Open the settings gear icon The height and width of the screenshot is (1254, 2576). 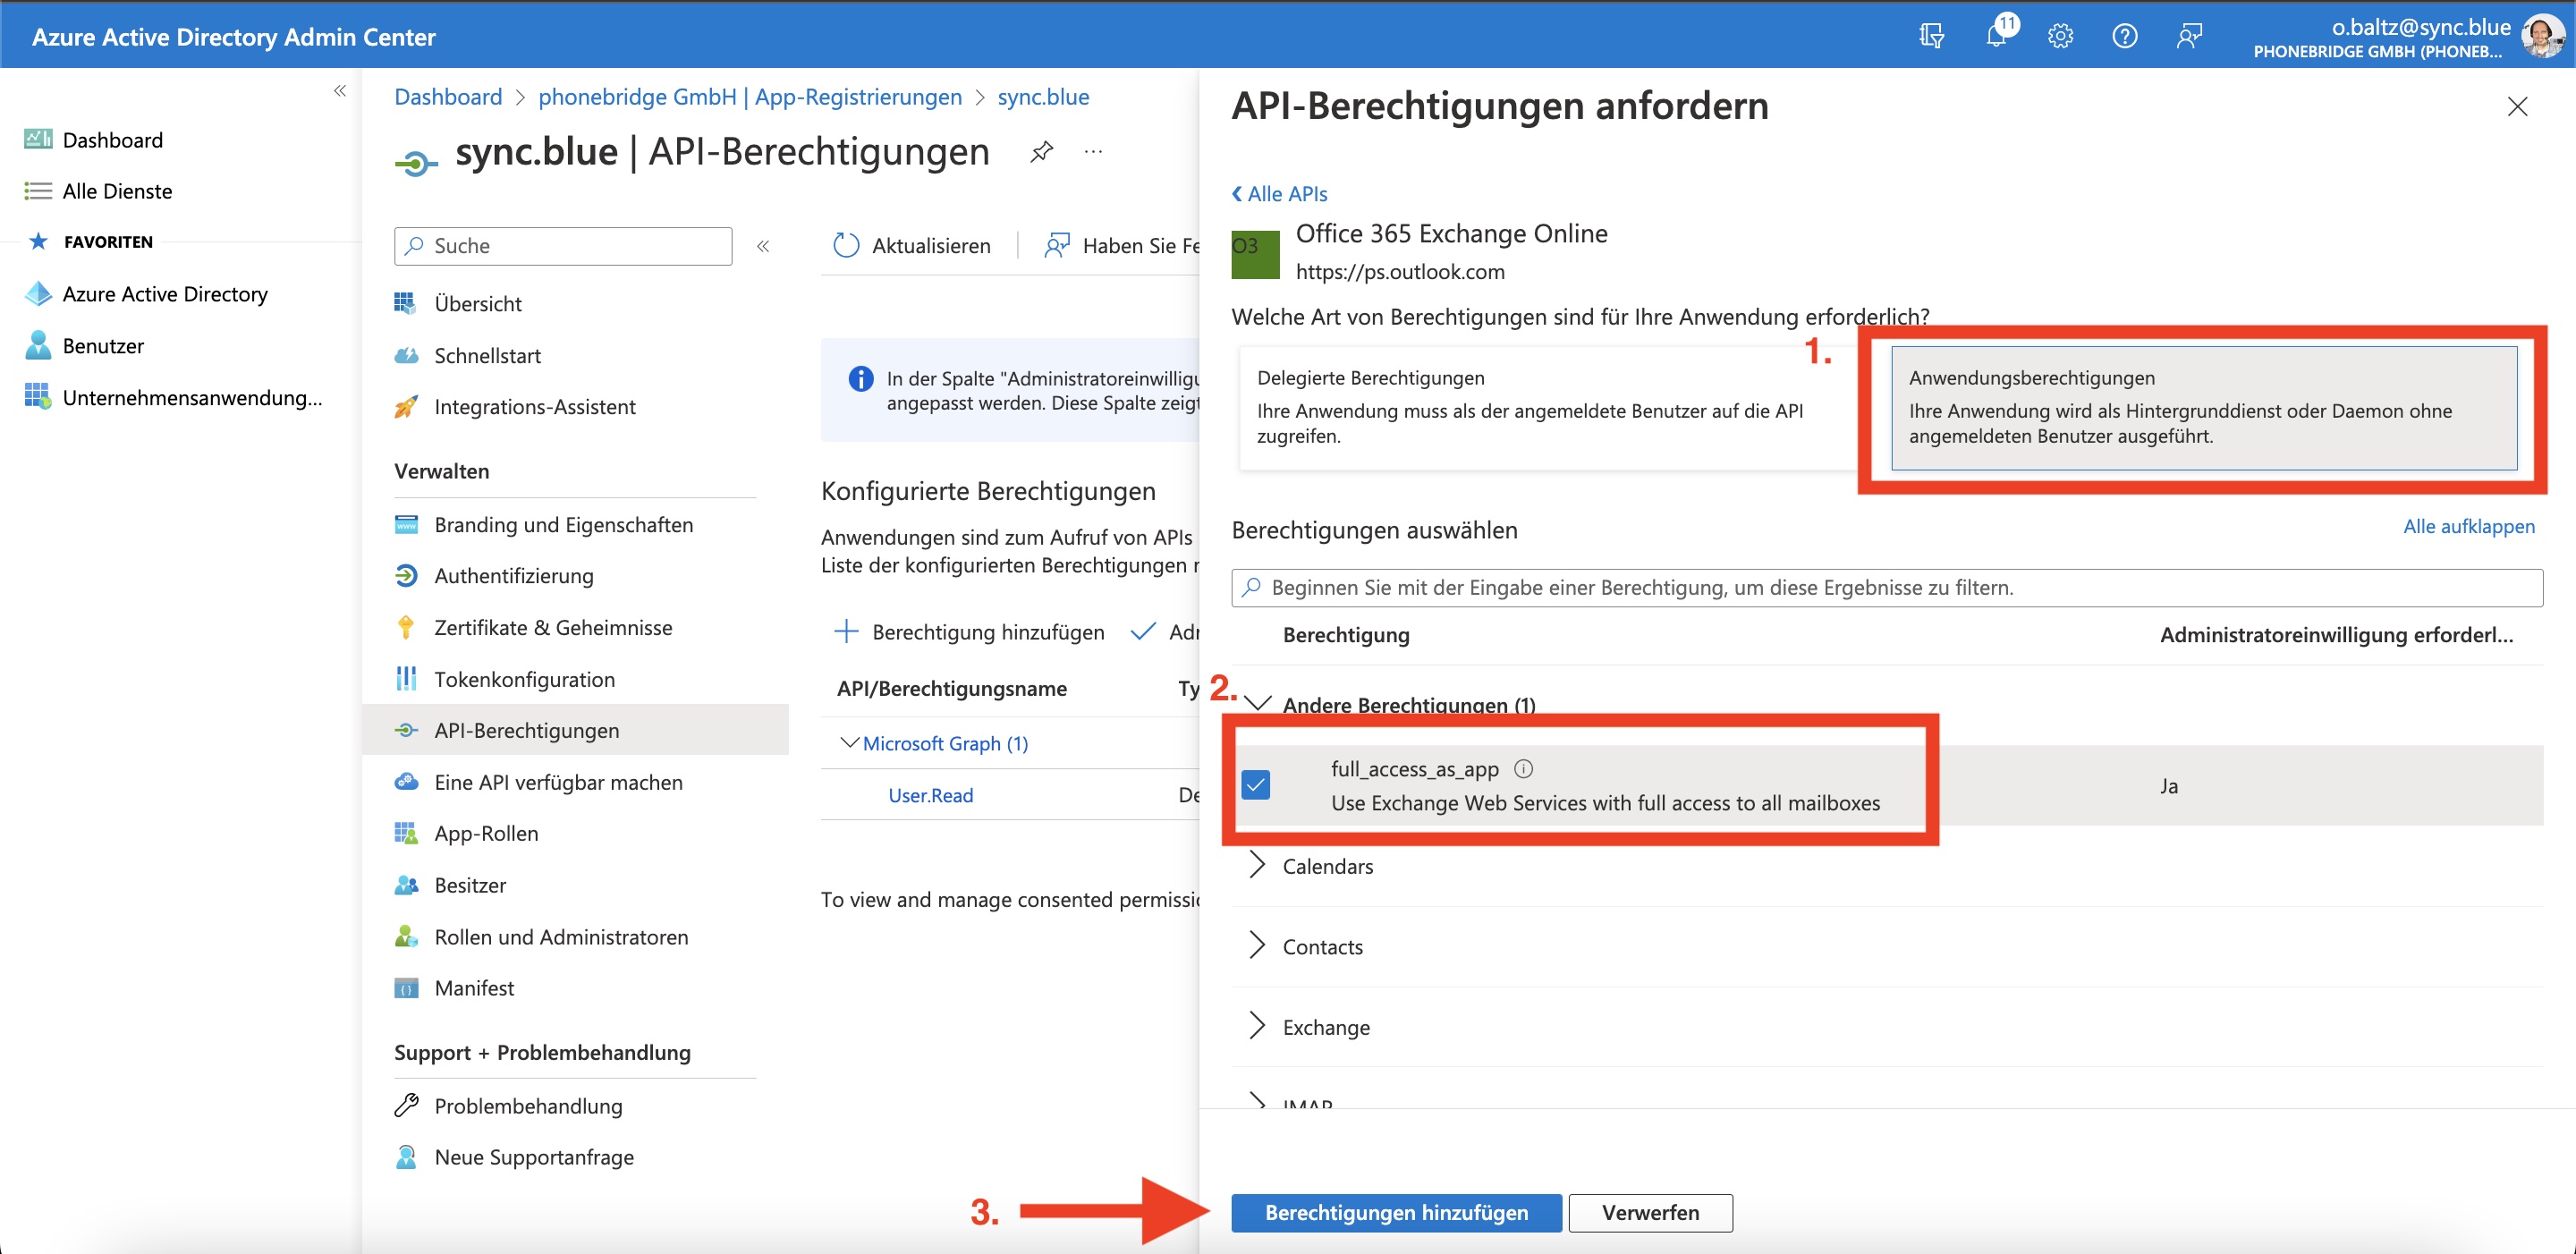[x=2060, y=37]
